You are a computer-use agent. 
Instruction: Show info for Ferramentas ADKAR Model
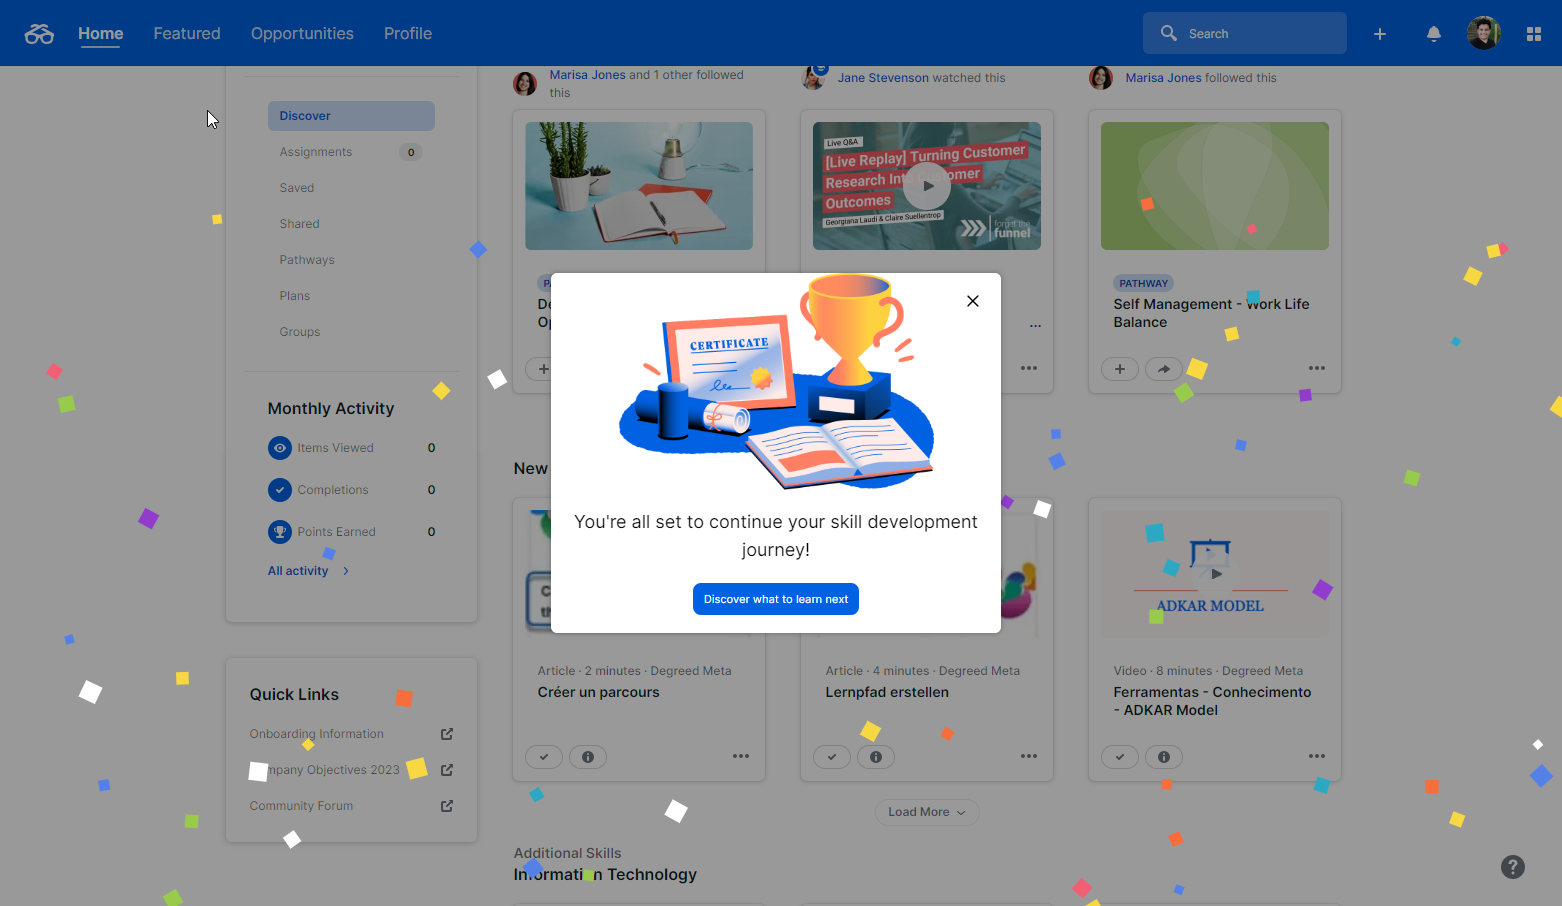[1164, 757]
